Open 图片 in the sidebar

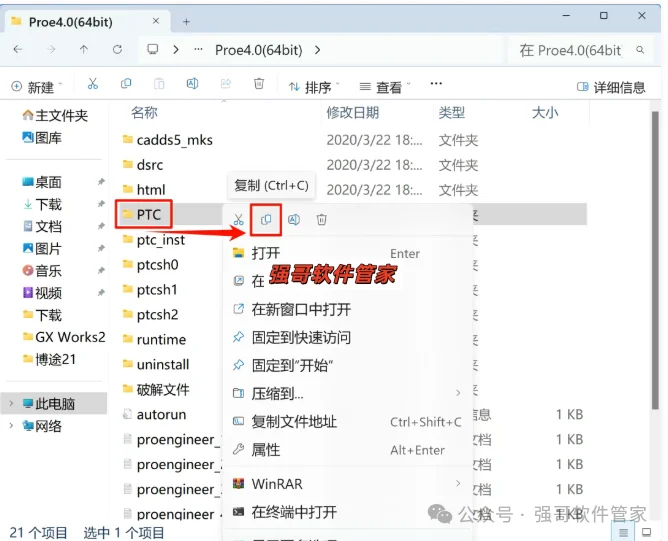42,248
